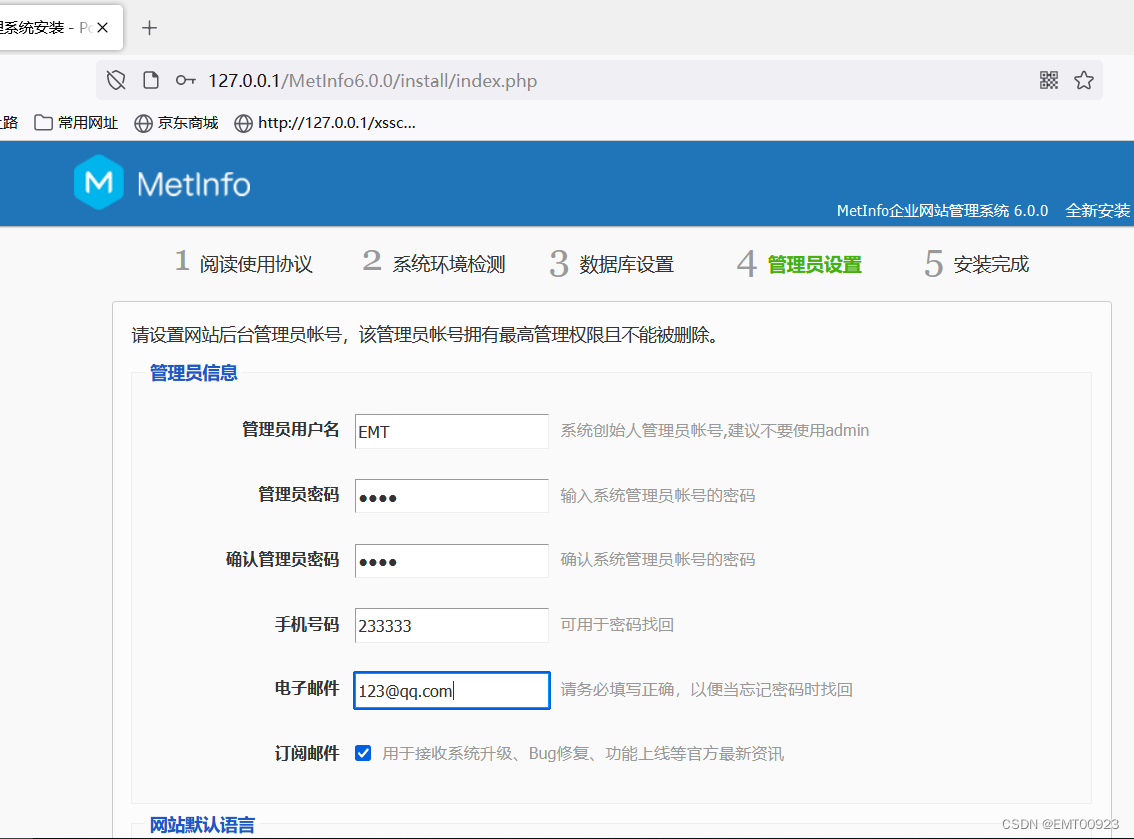Image resolution: width=1134 pixels, height=839 pixels.
Task: Click the 手机号码 field with 233333
Action: pyautogui.click(x=451, y=625)
